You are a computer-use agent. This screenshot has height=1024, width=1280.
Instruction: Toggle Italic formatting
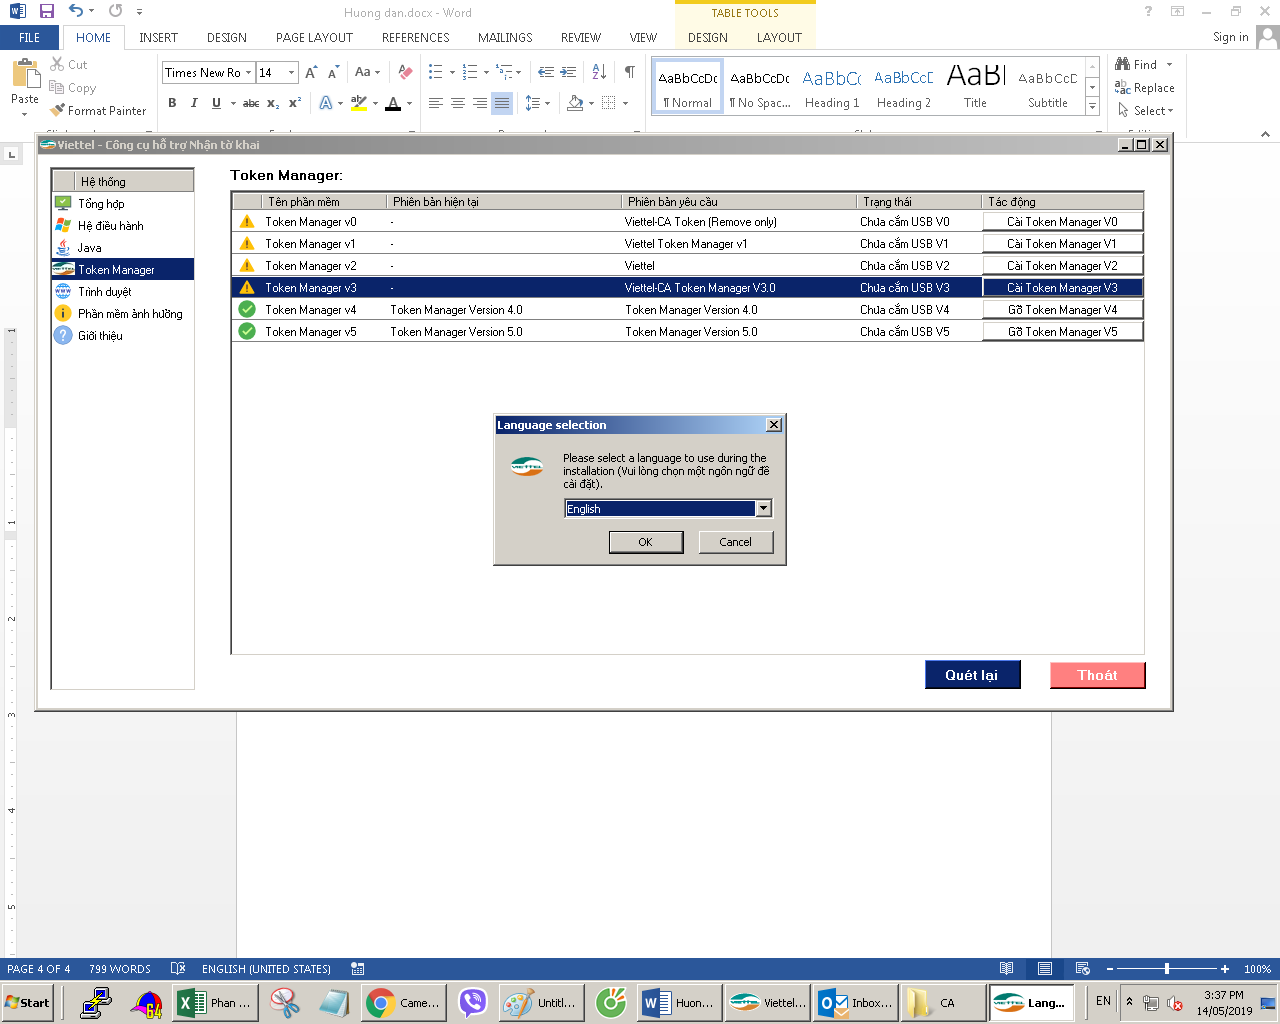tap(194, 103)
